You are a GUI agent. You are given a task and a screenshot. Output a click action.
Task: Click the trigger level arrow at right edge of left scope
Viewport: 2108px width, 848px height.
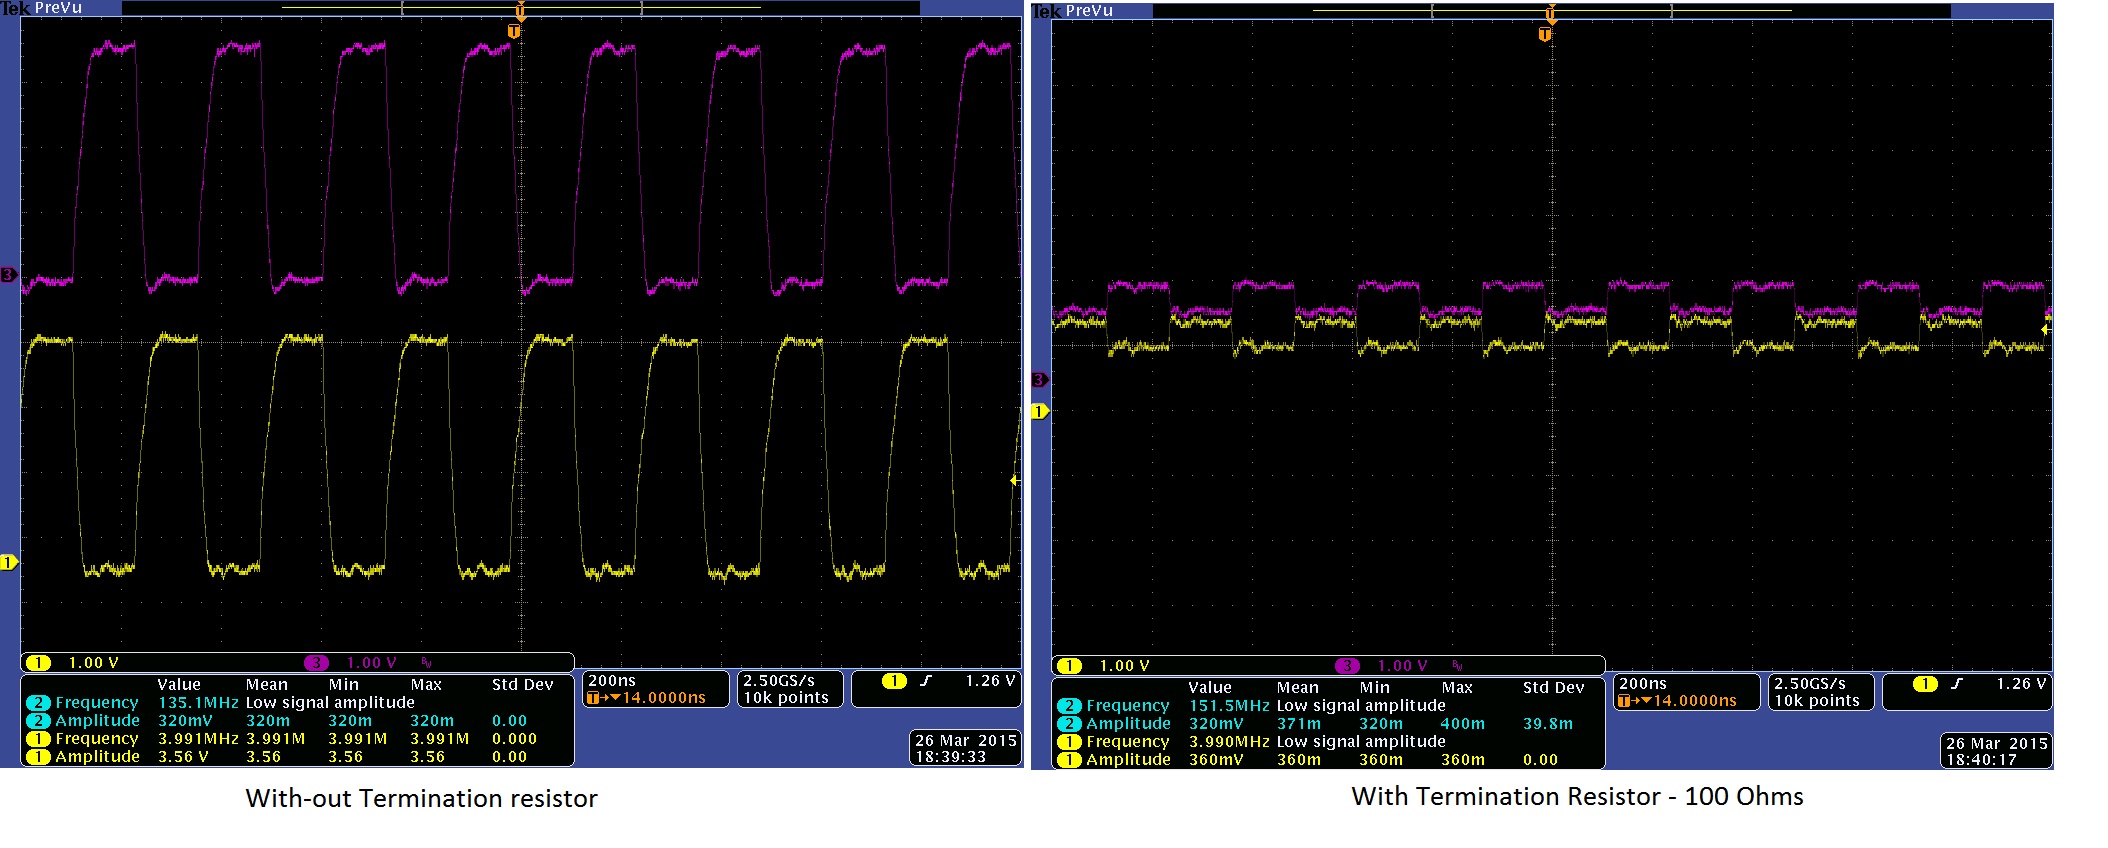(x=1014, y=481)
